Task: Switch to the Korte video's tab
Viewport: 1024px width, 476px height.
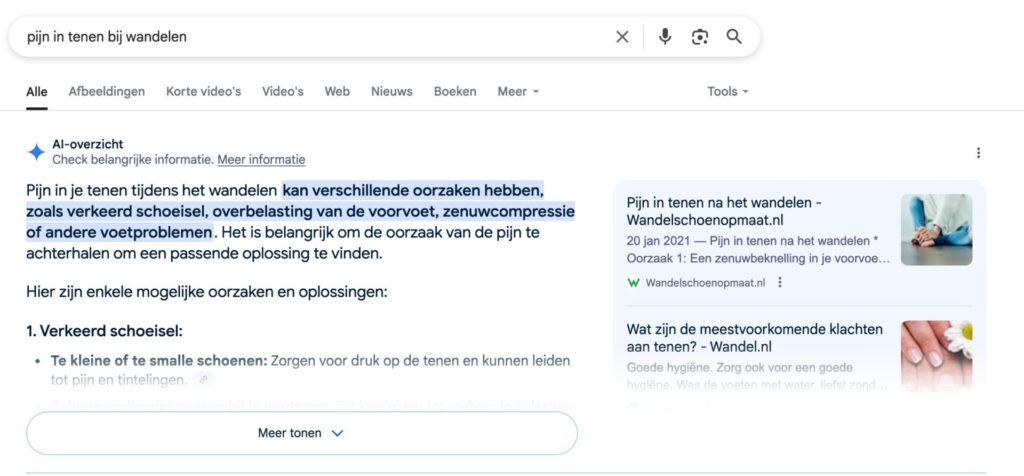Action: [203, 91]
